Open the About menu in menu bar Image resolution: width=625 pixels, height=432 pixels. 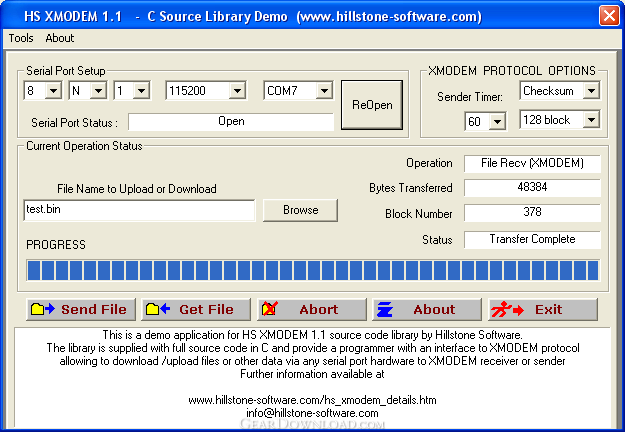click(60, 38)
